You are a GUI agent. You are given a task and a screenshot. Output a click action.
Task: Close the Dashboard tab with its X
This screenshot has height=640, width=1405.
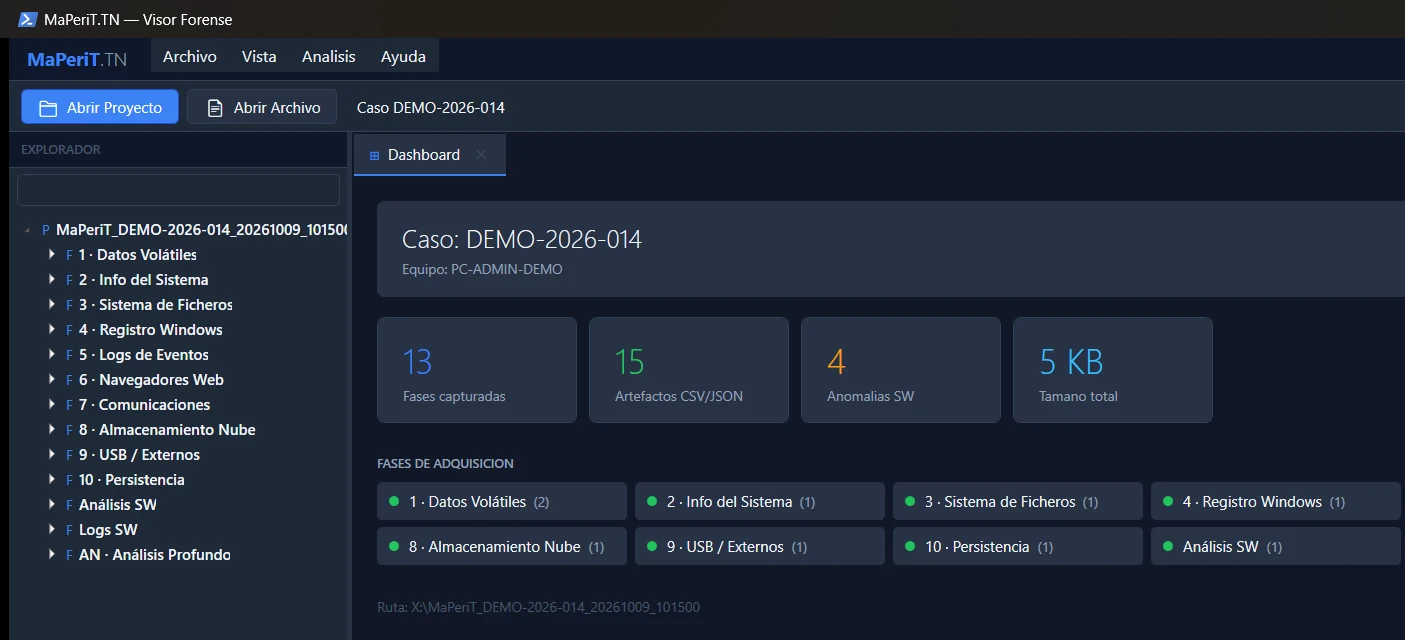[481, 155]
